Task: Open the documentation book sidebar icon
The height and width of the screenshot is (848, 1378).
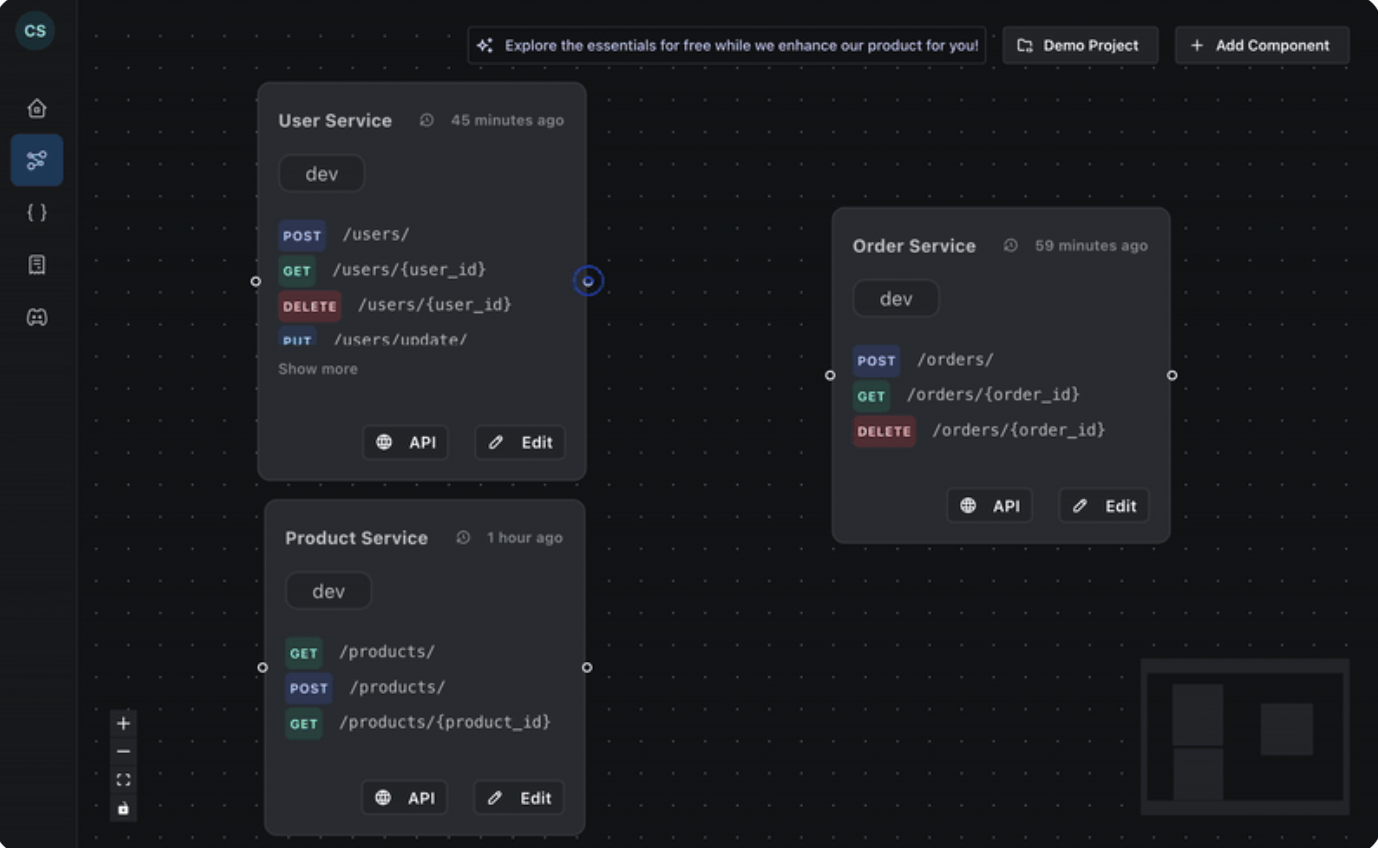Action: tap(37, 265)
